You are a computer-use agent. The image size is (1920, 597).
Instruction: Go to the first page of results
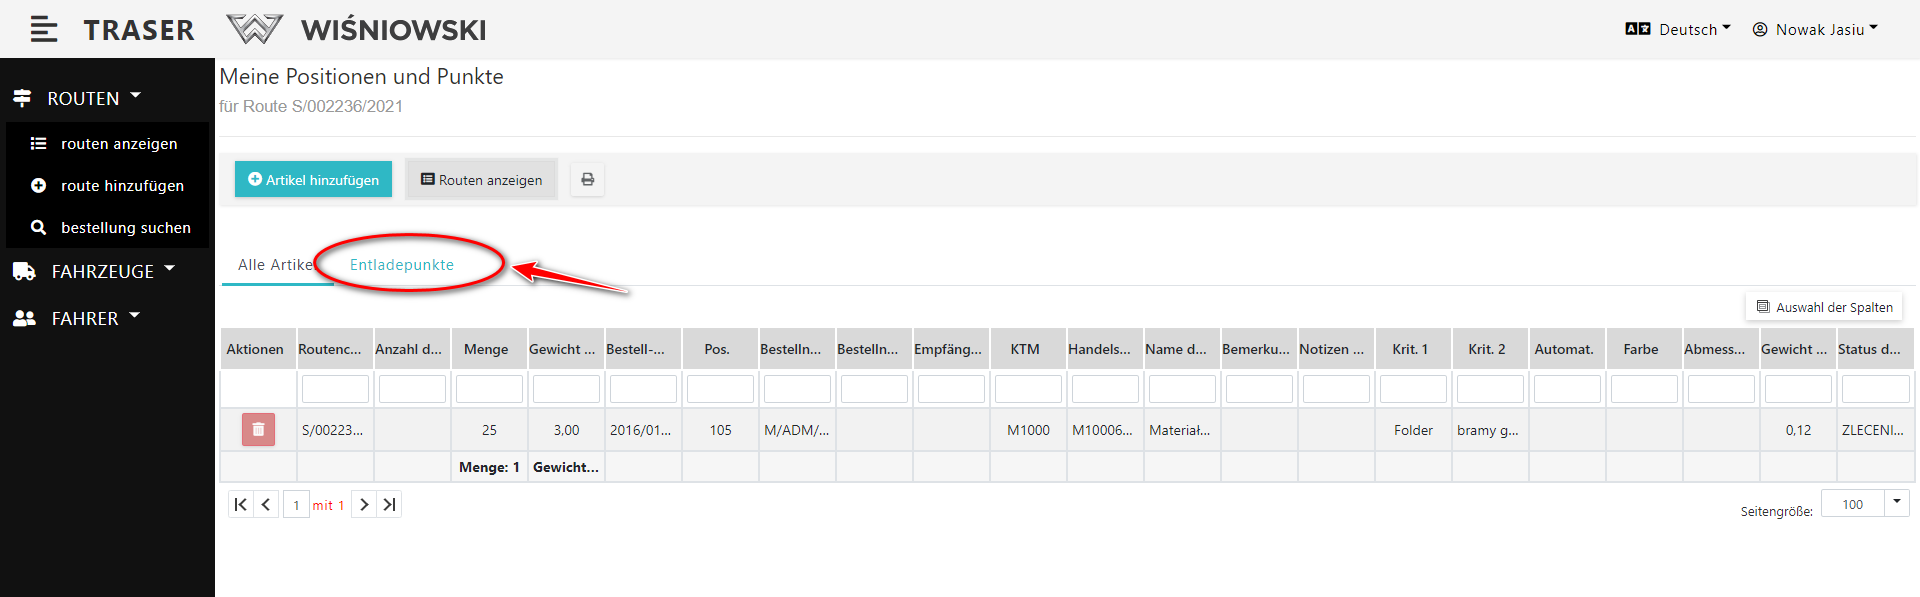pos(240,505)
